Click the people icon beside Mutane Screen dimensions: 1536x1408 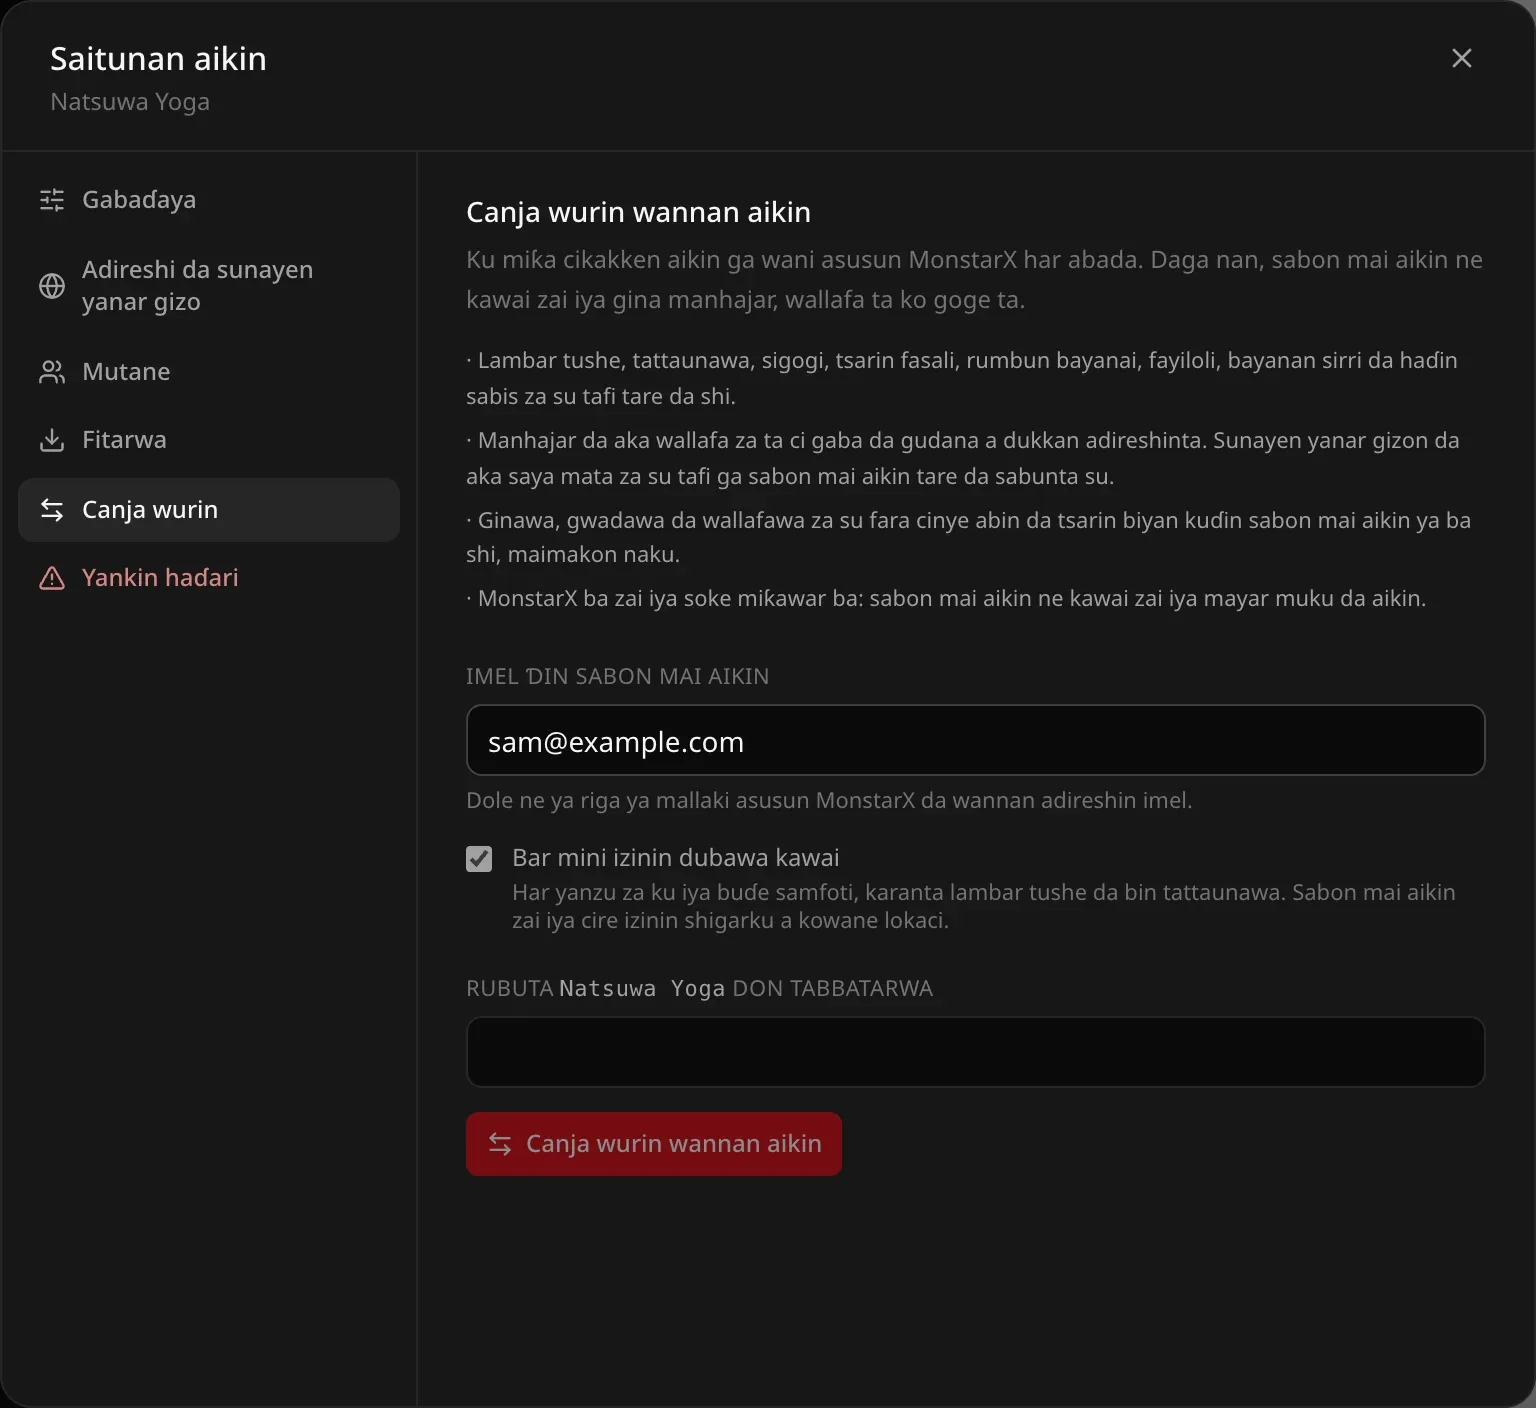point(52,372)
